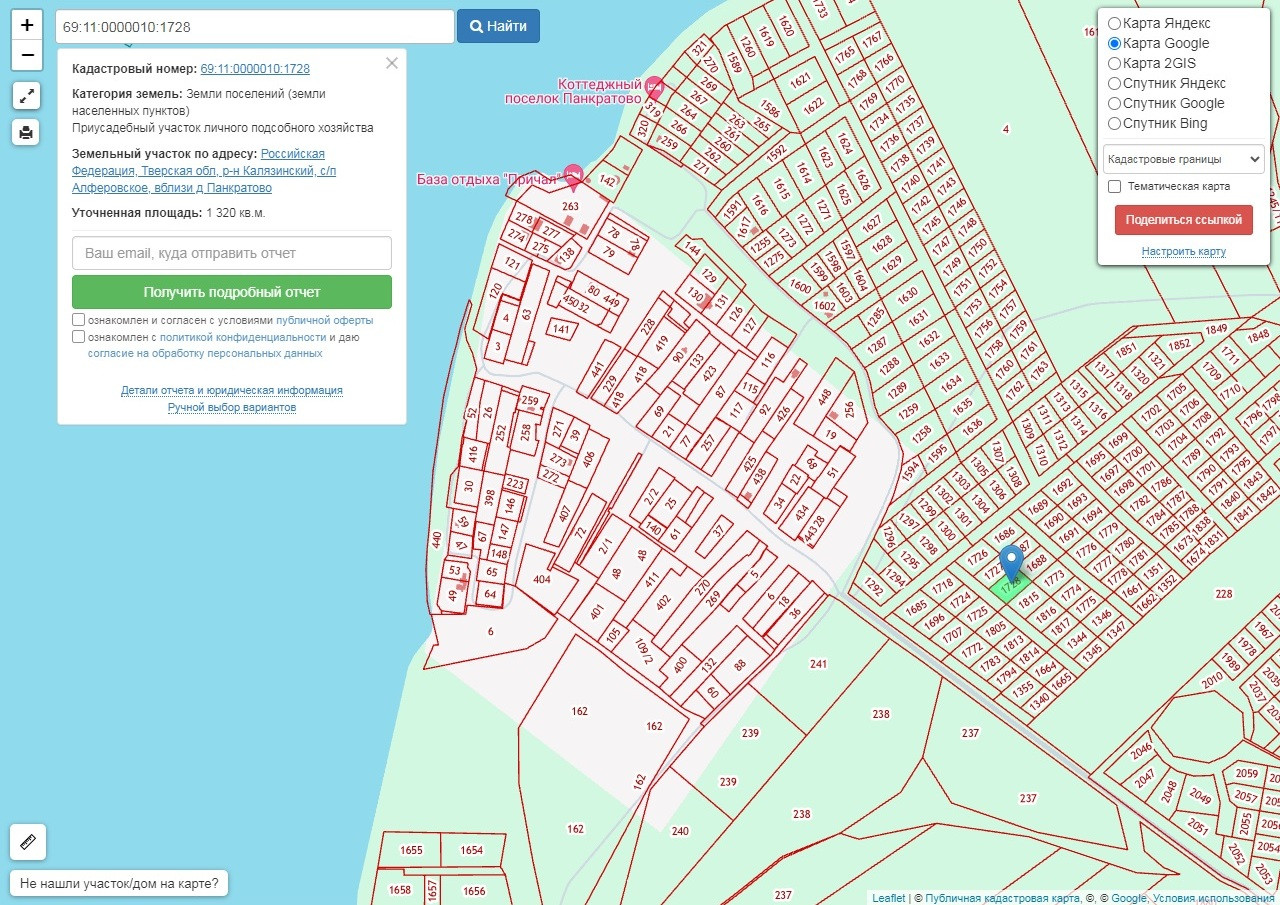
Task: Select Спутник Google satellite layer
Action: [x=1114, y=103]
